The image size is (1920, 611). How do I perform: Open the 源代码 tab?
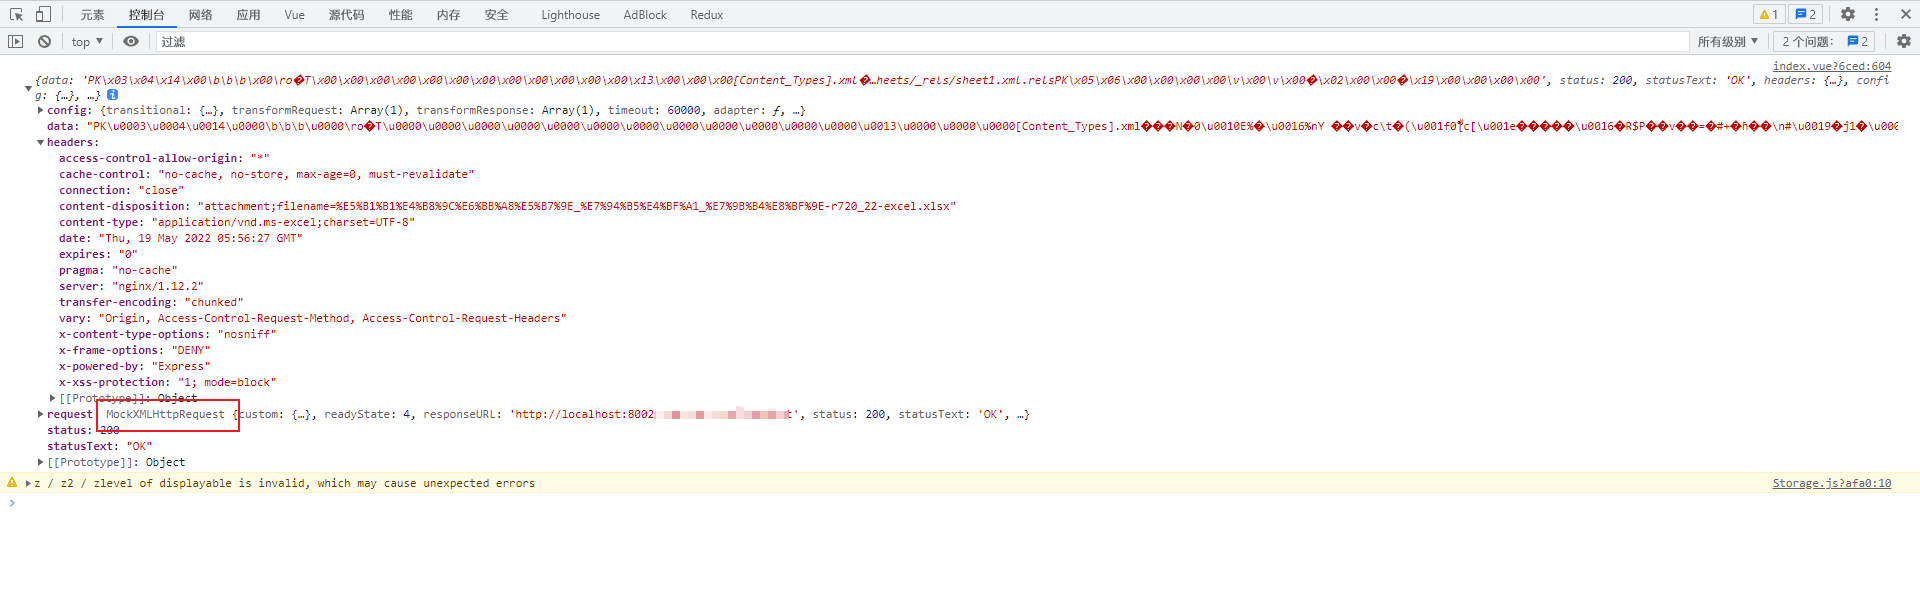346,14
